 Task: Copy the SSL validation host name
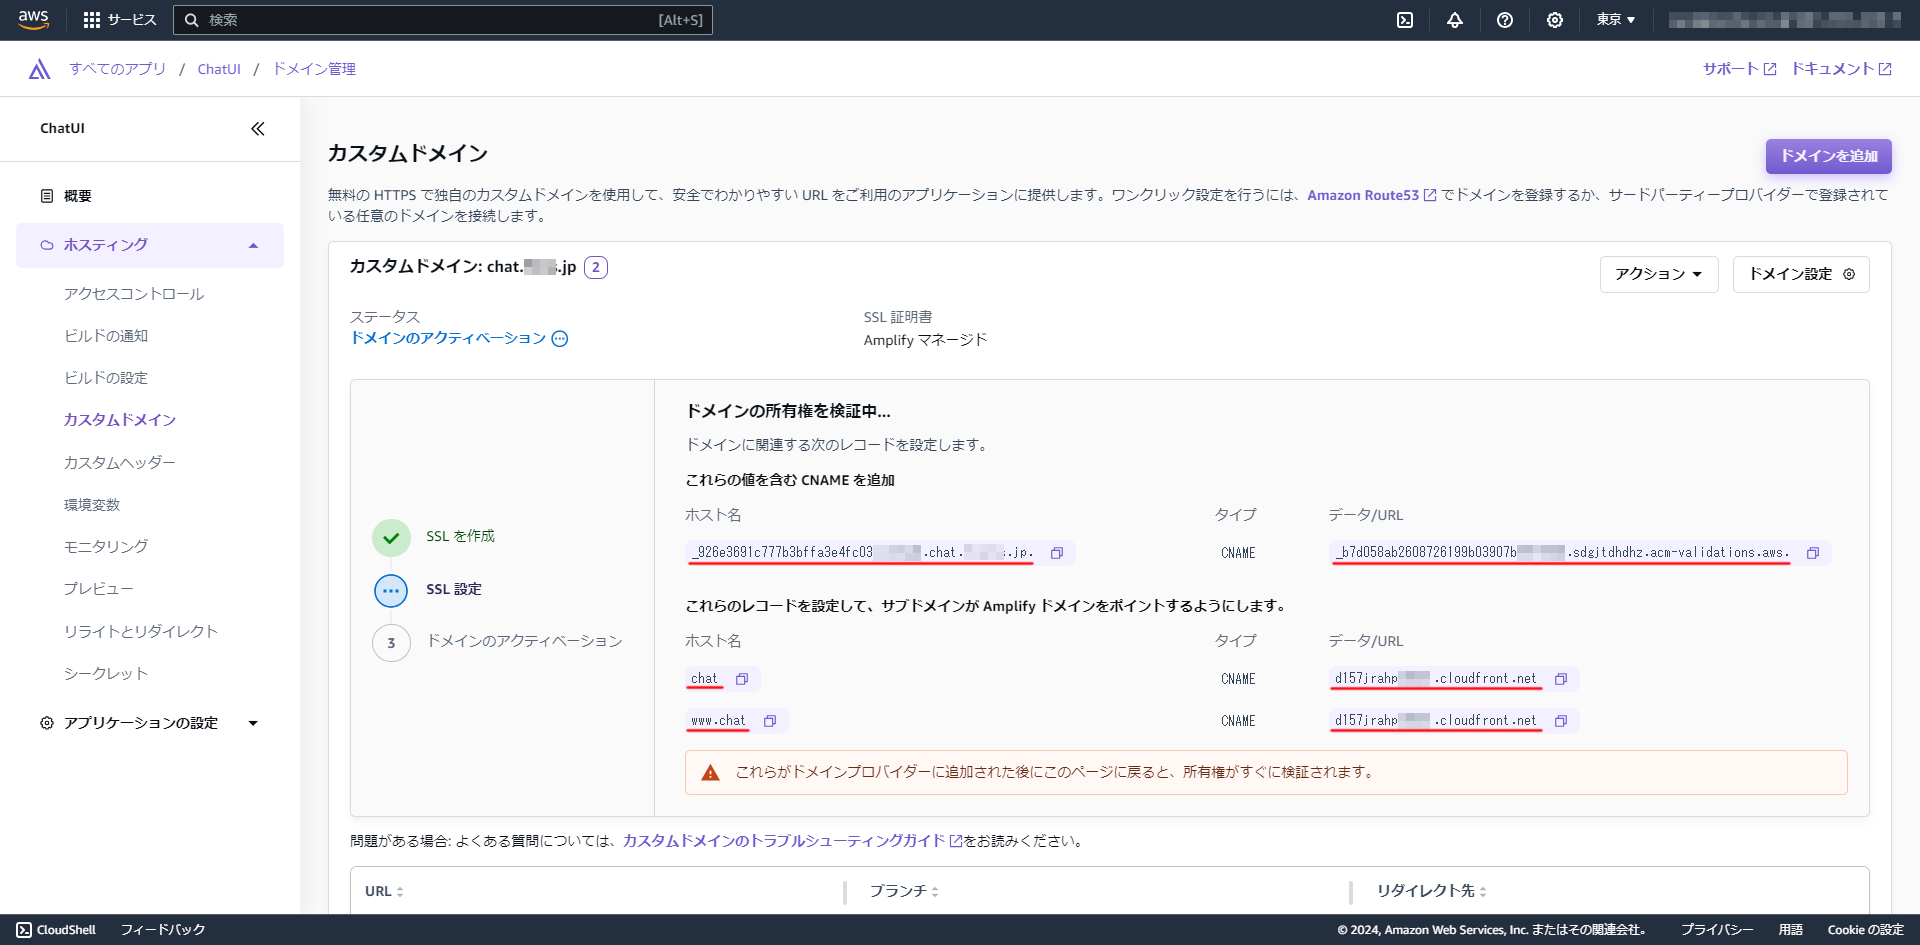(1057, 553)
